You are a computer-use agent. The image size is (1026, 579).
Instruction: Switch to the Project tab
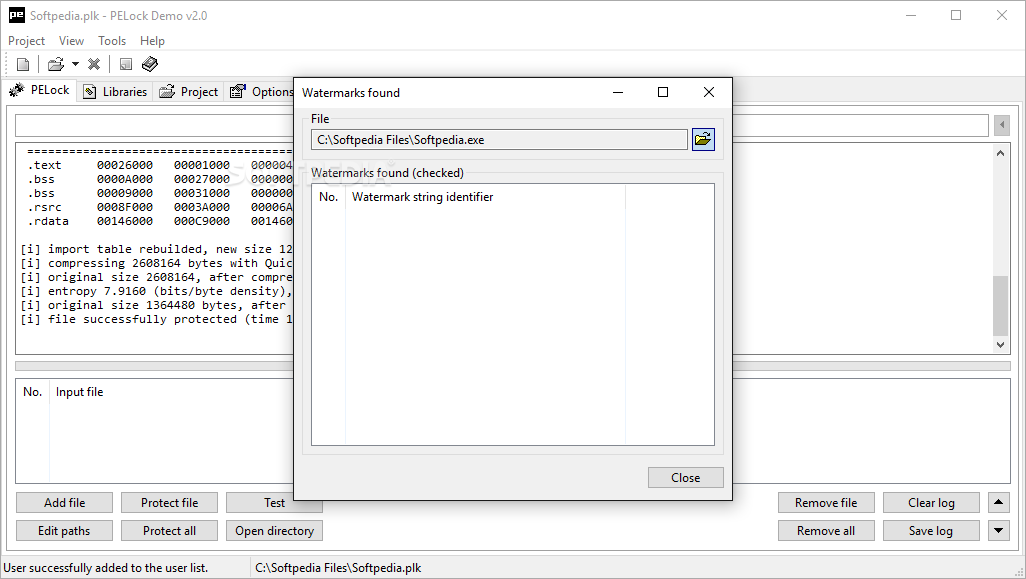[x=188, y=92]
